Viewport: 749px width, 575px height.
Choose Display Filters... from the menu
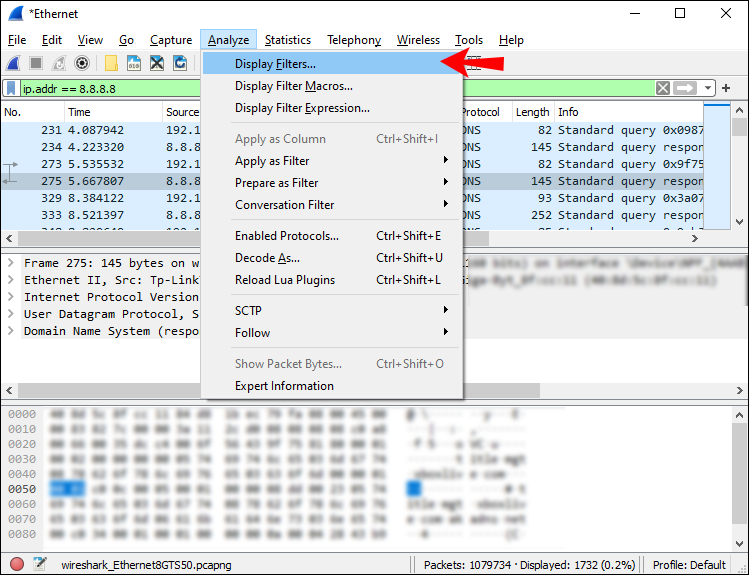click(332, 64)
